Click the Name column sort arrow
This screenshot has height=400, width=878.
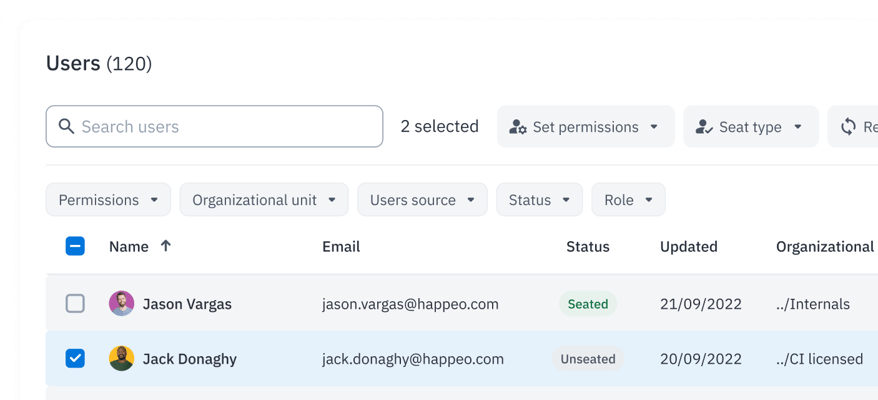click(x=166, y=246)
